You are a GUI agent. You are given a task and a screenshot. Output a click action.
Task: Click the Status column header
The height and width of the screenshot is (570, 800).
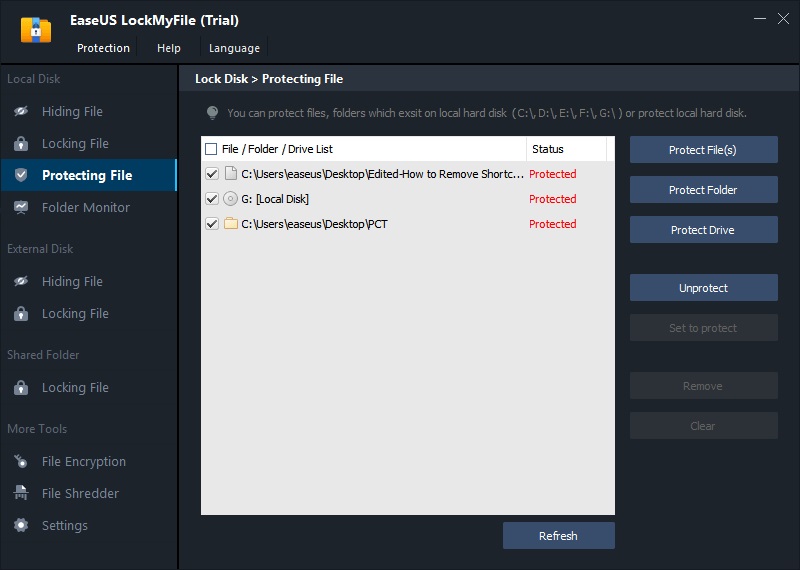pyautogui.click(x=566, y=149)
